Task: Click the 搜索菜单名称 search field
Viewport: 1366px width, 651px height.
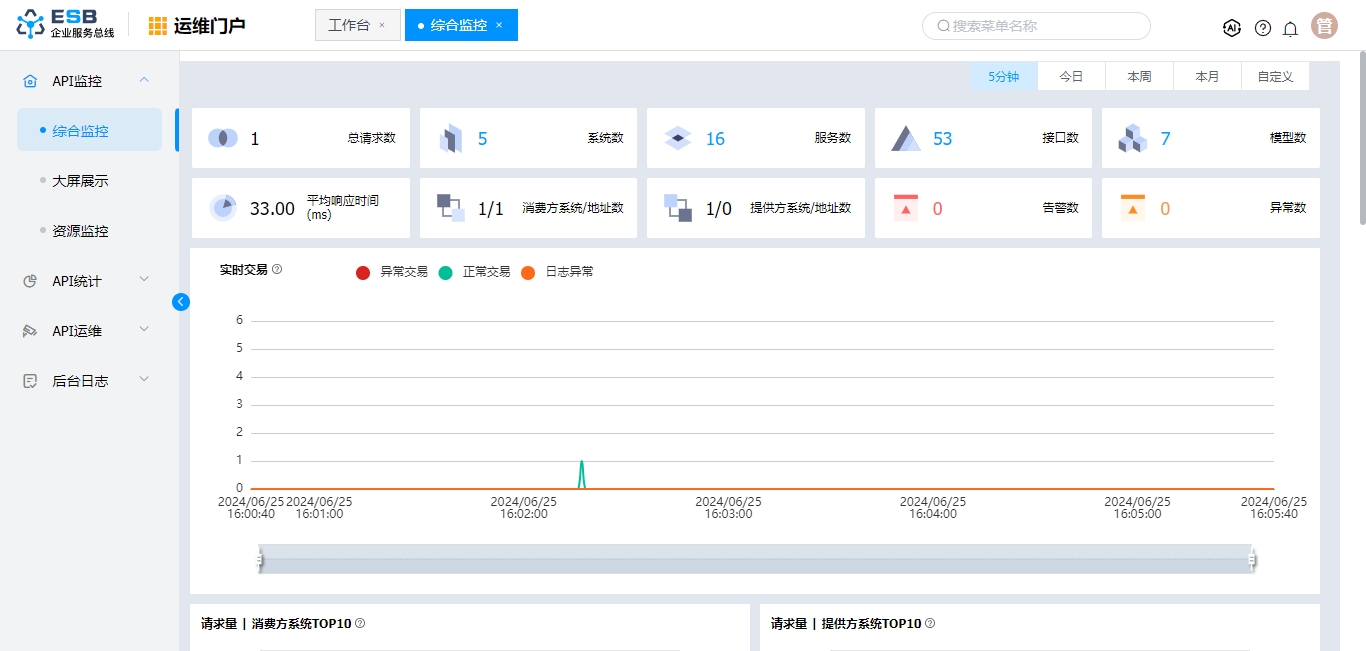Action: point(1036,26)
